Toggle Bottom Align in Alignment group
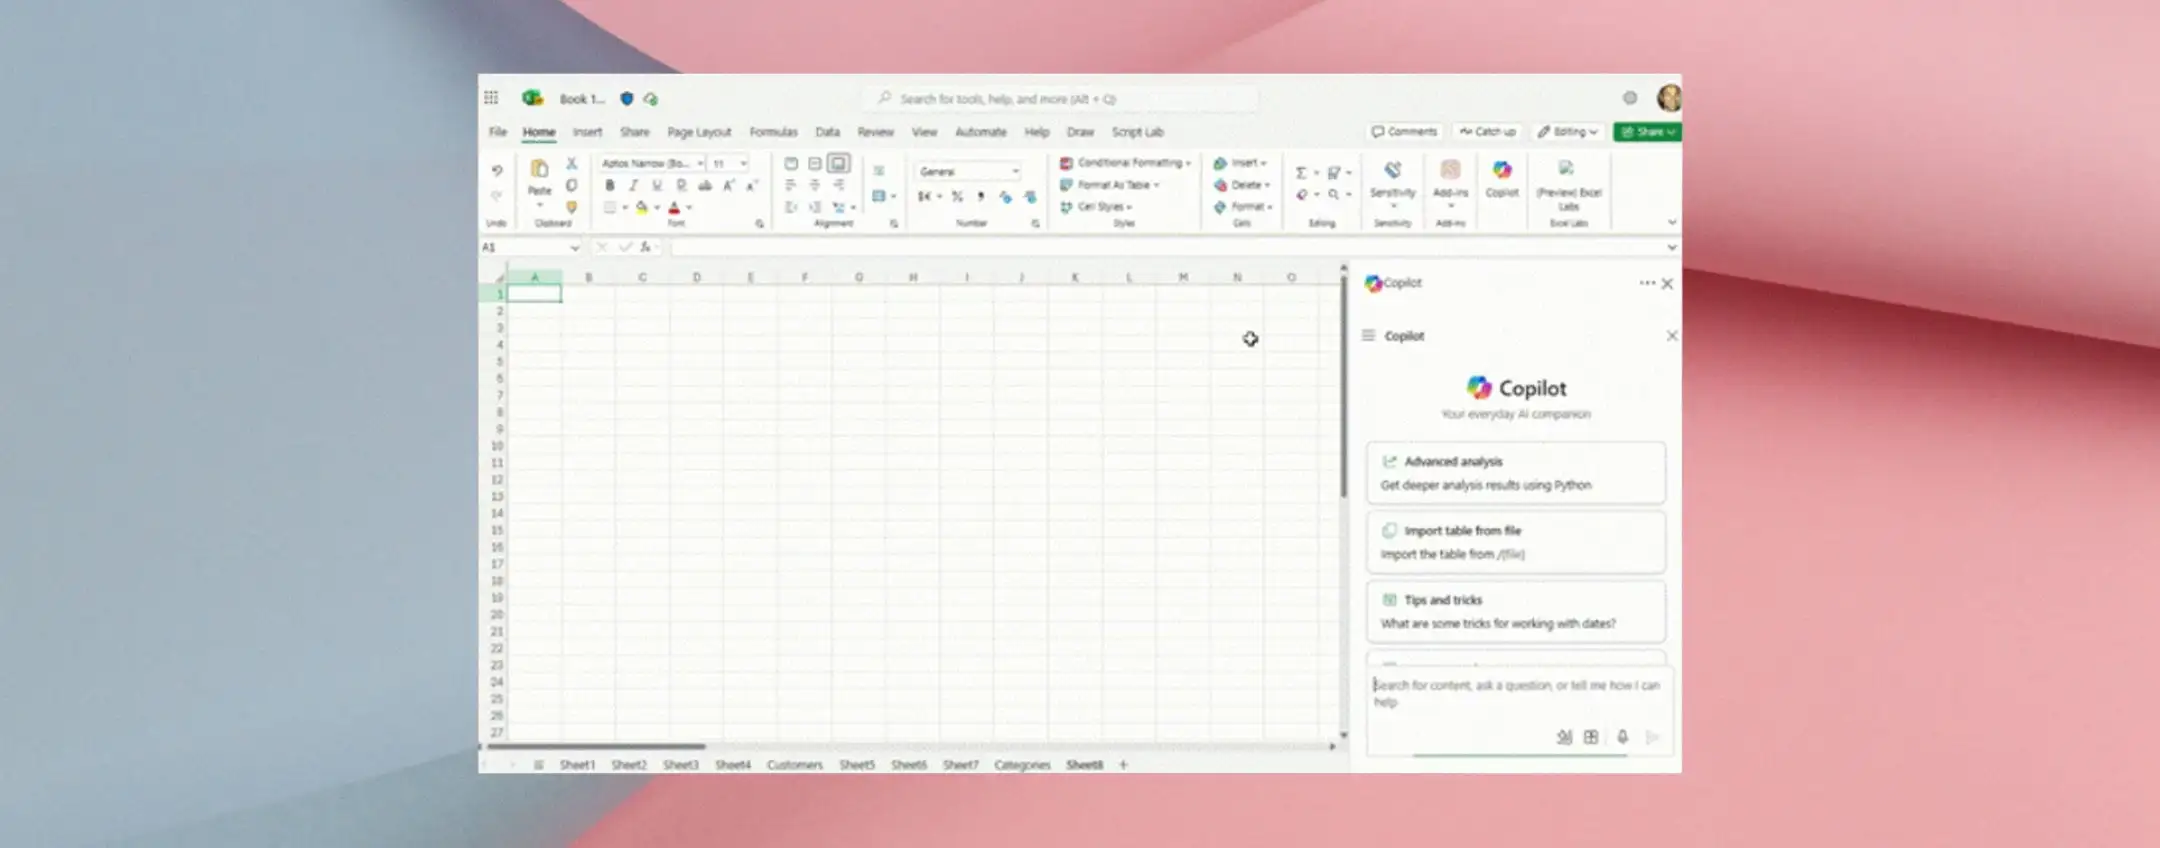2160x848 pixels. coord(839,163)
